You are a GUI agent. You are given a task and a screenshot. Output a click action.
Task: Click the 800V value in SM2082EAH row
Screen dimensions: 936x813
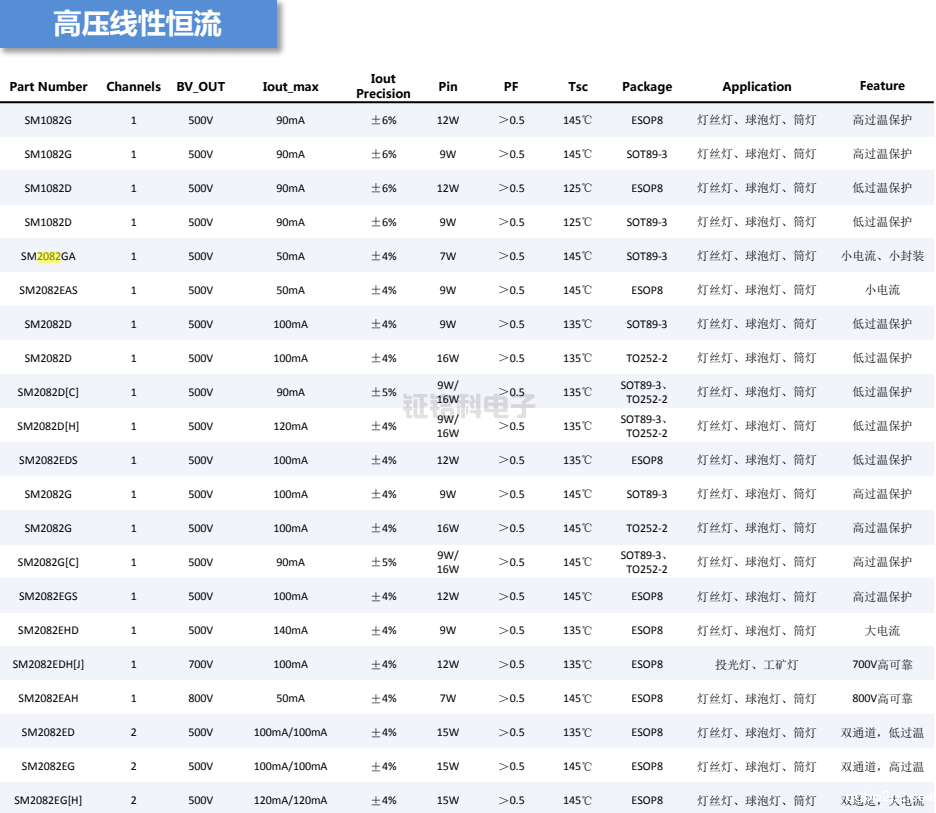[x=200, y=698]
